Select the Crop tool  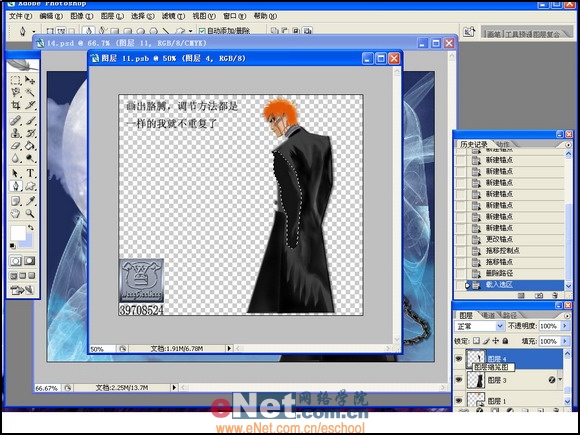pos(16,105)
